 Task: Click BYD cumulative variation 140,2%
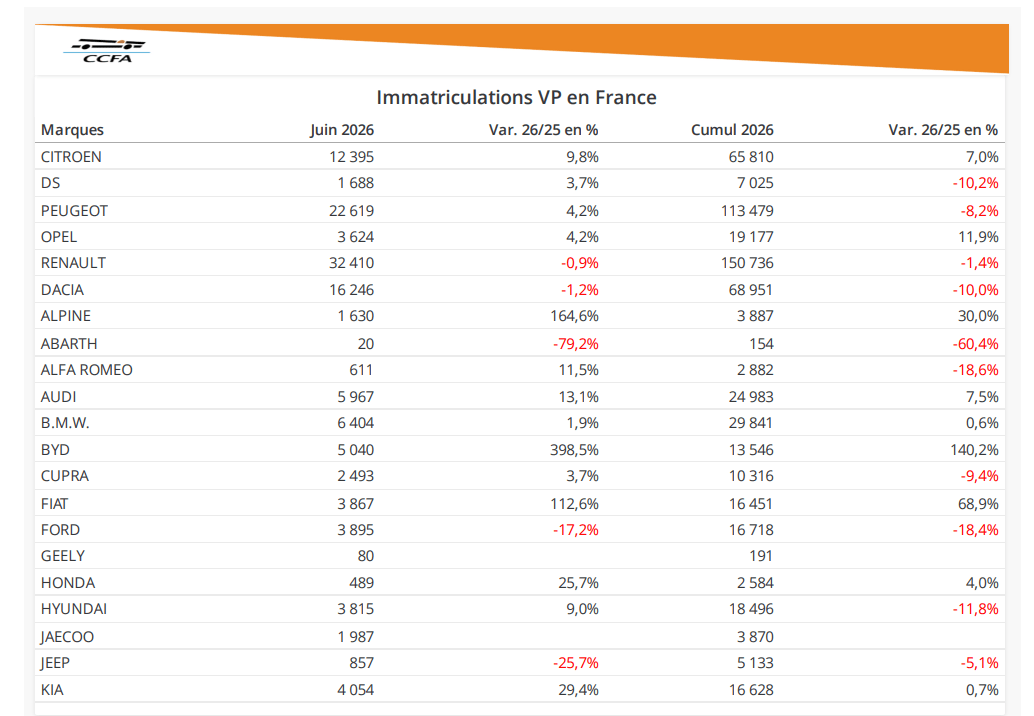(x=974, y=450)
